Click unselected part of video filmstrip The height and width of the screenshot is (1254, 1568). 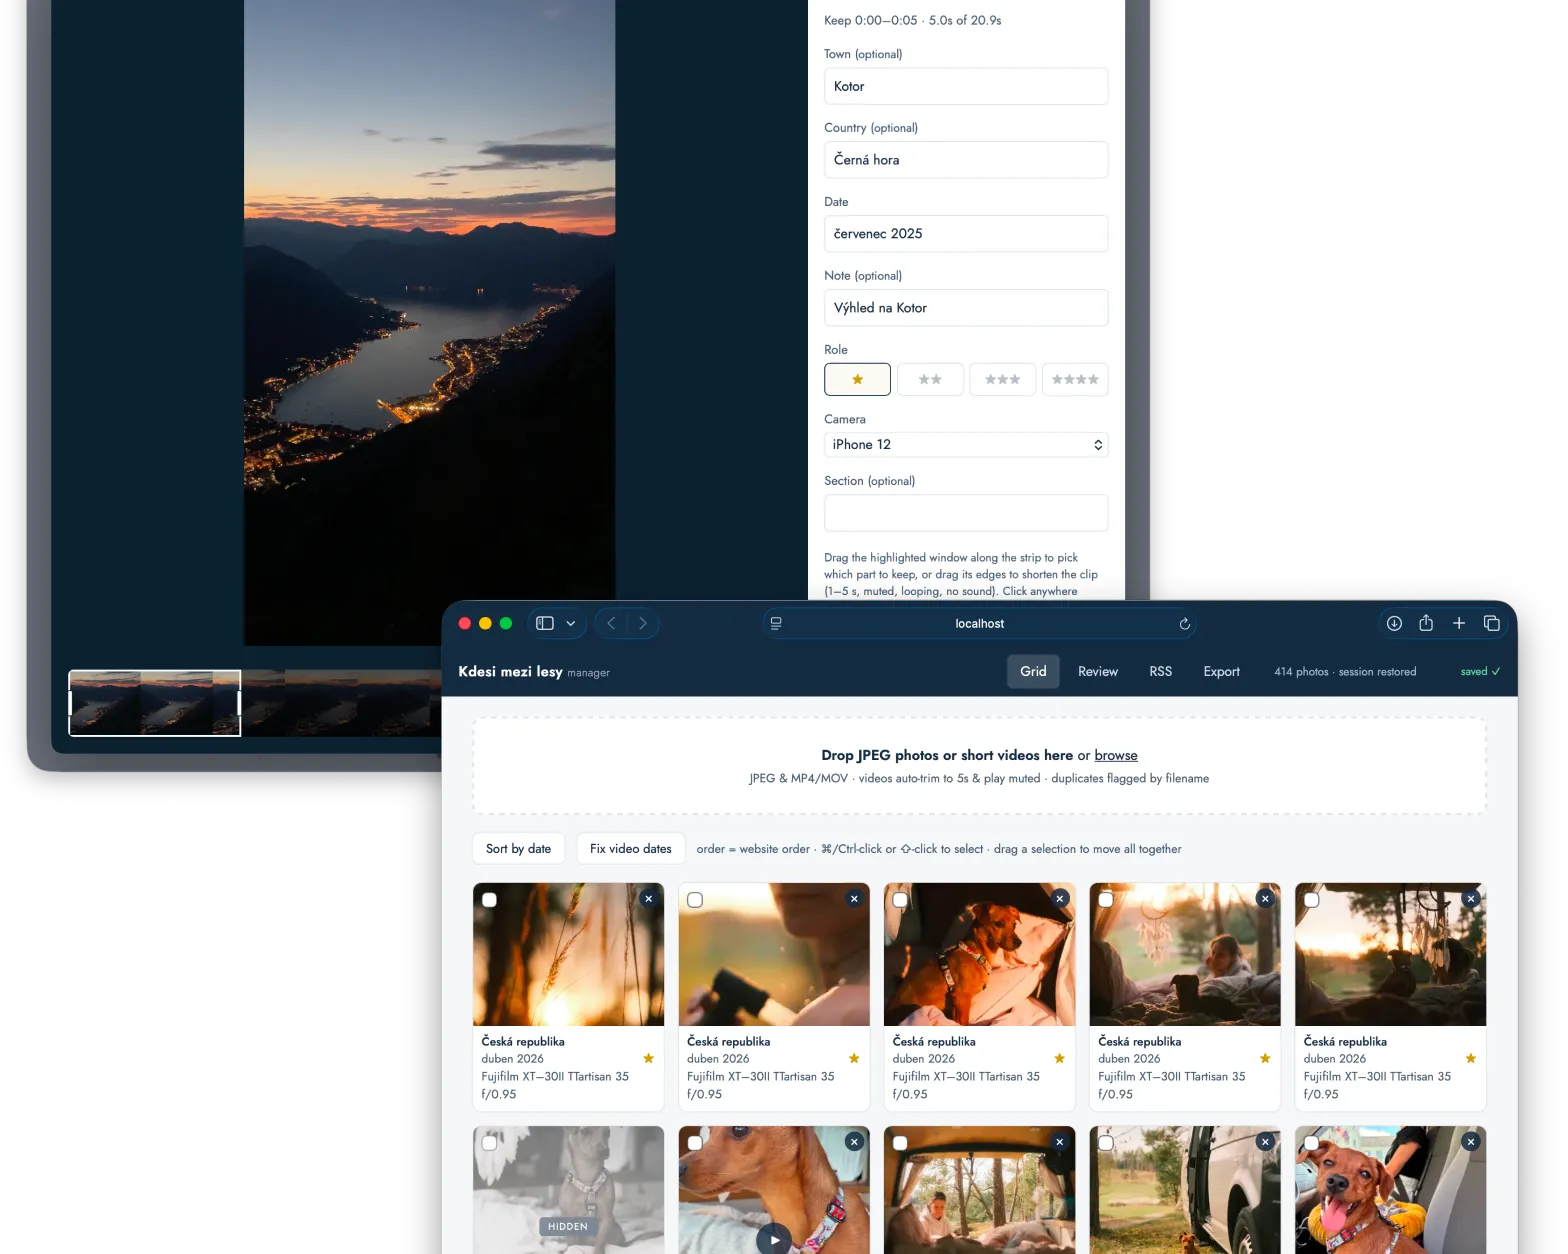coord(340,703)
